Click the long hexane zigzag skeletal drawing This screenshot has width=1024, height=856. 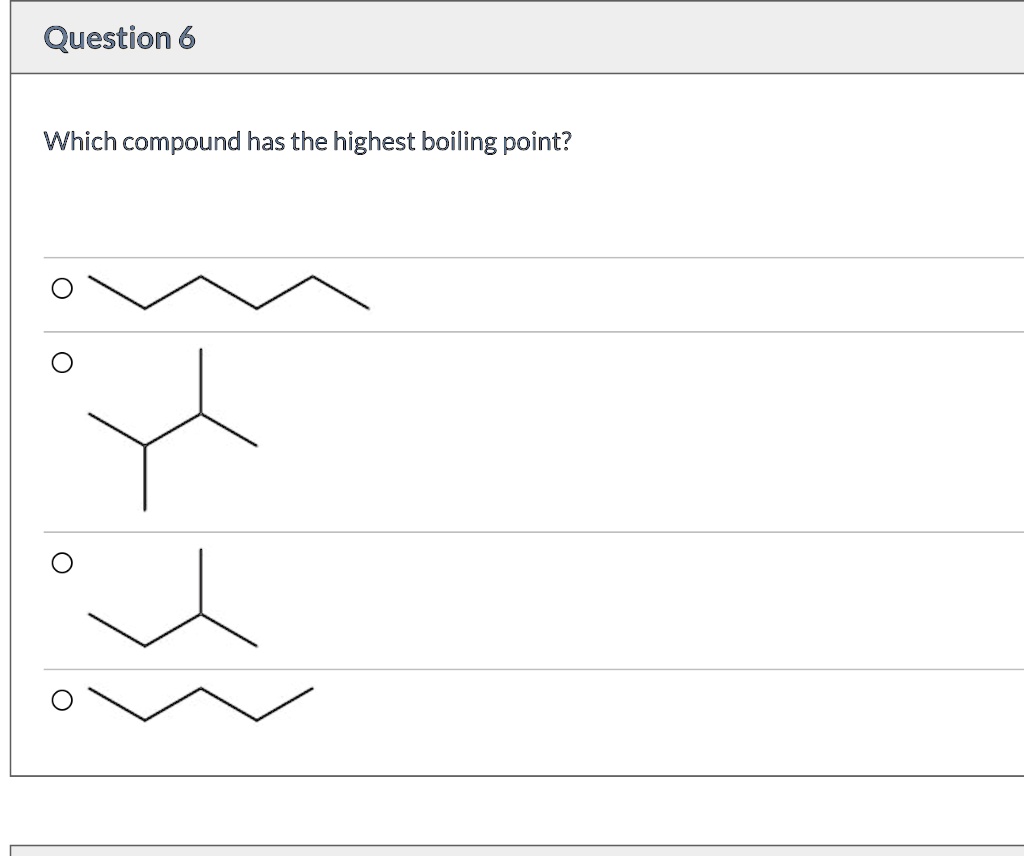pos(229,292)
